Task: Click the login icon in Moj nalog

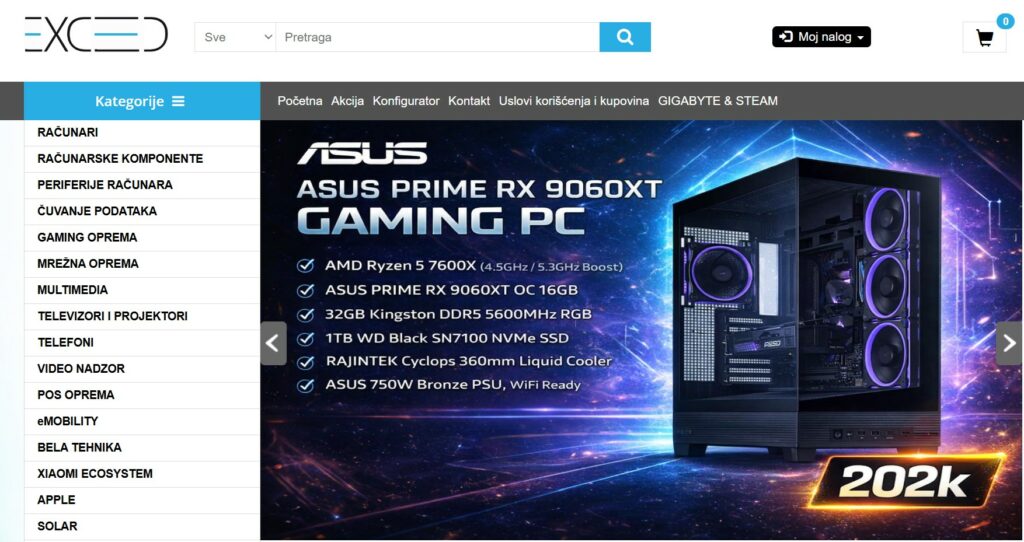Action: click(786, 37)
